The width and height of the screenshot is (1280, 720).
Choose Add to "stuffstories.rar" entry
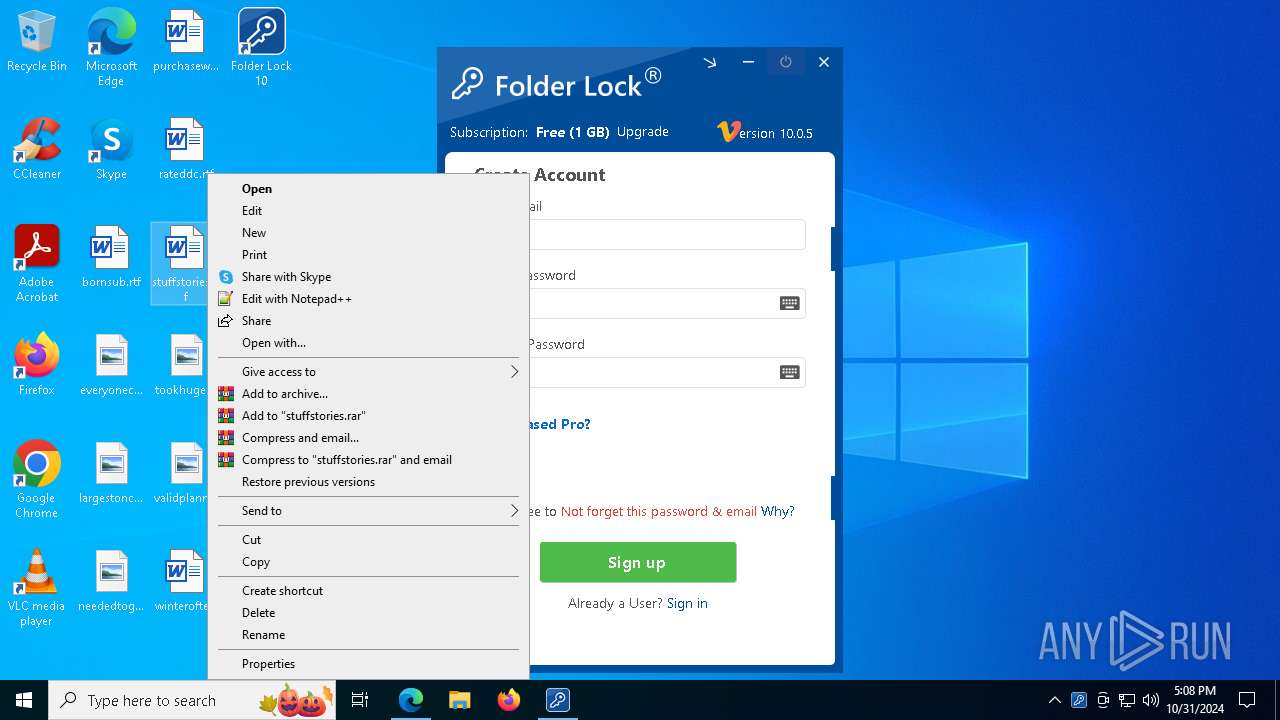[x=368, y=416]
